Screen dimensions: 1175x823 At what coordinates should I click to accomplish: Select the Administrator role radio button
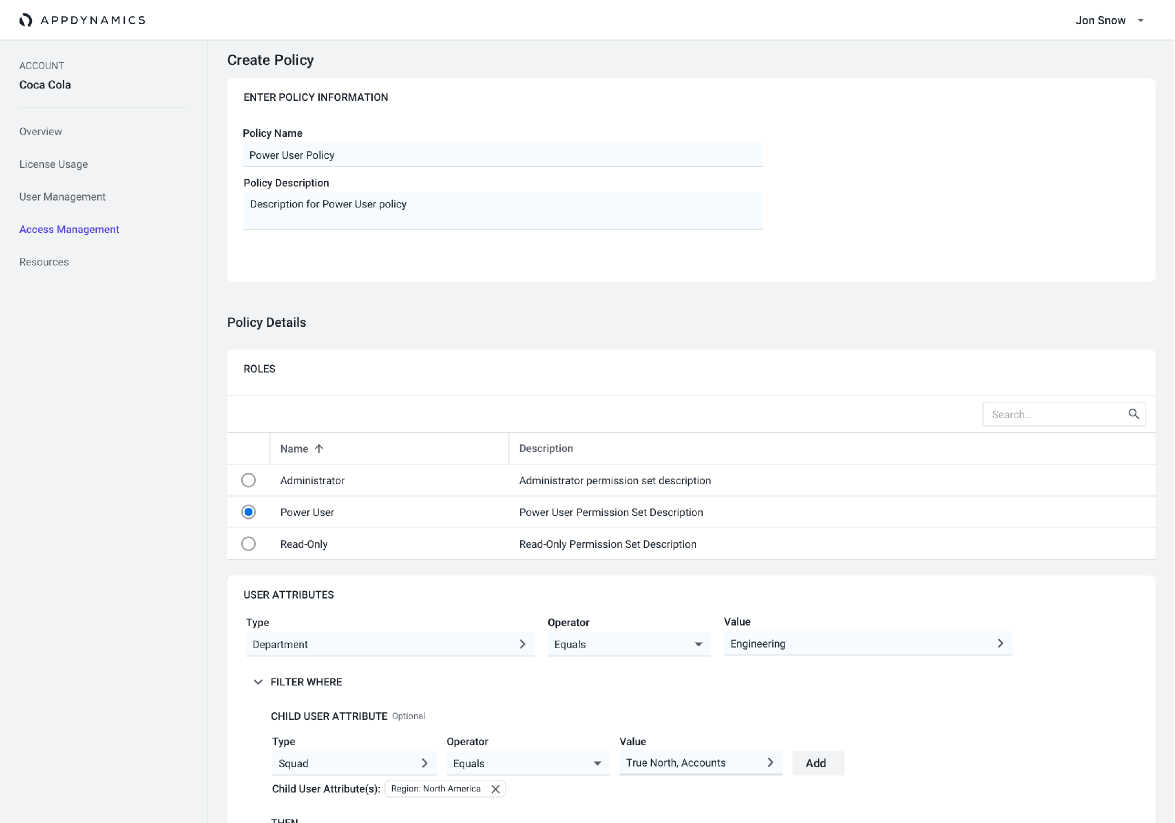(249, 480)
